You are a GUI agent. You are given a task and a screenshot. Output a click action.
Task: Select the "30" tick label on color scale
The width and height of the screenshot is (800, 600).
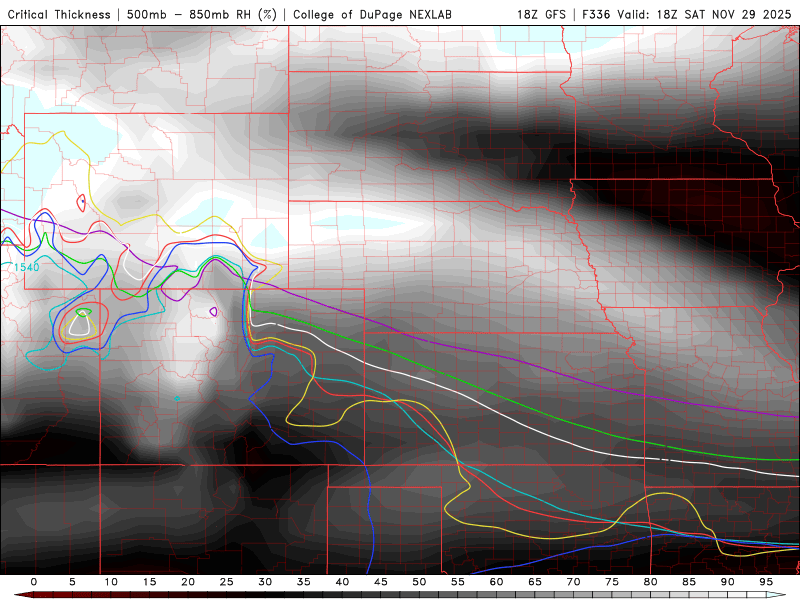coord(265,582)
